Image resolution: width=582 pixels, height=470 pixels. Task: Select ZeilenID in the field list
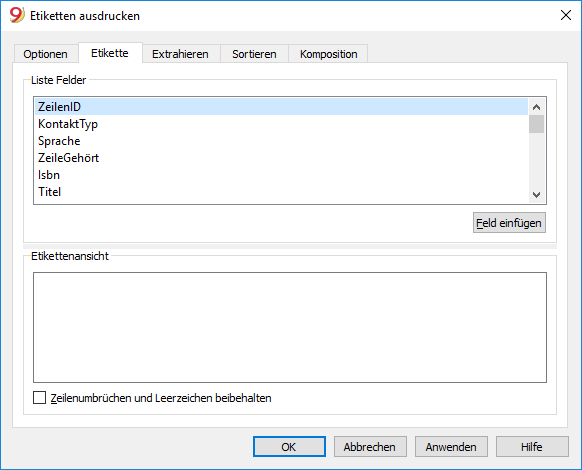(282, 107)
